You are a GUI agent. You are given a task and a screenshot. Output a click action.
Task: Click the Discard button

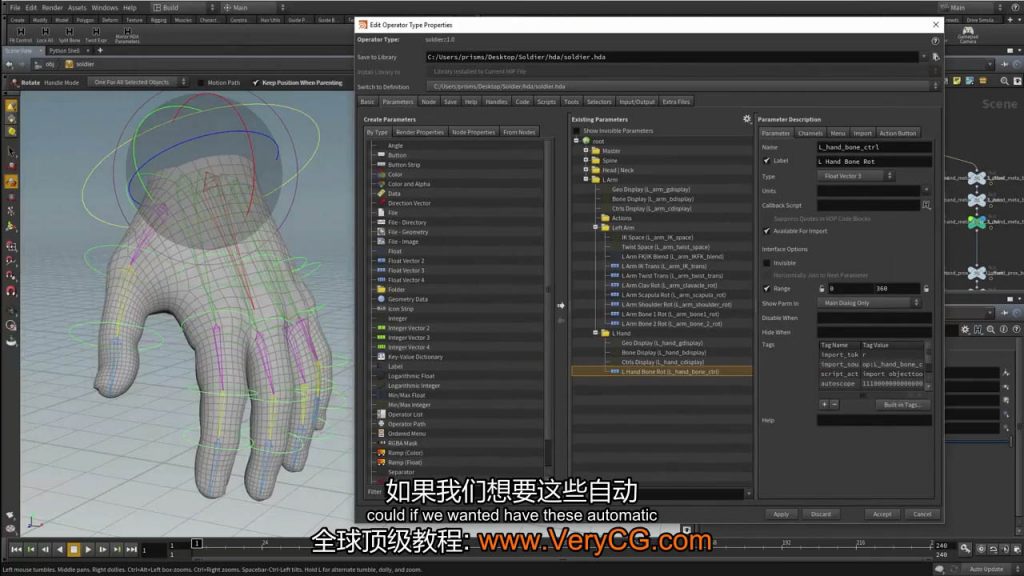[821, 514]
